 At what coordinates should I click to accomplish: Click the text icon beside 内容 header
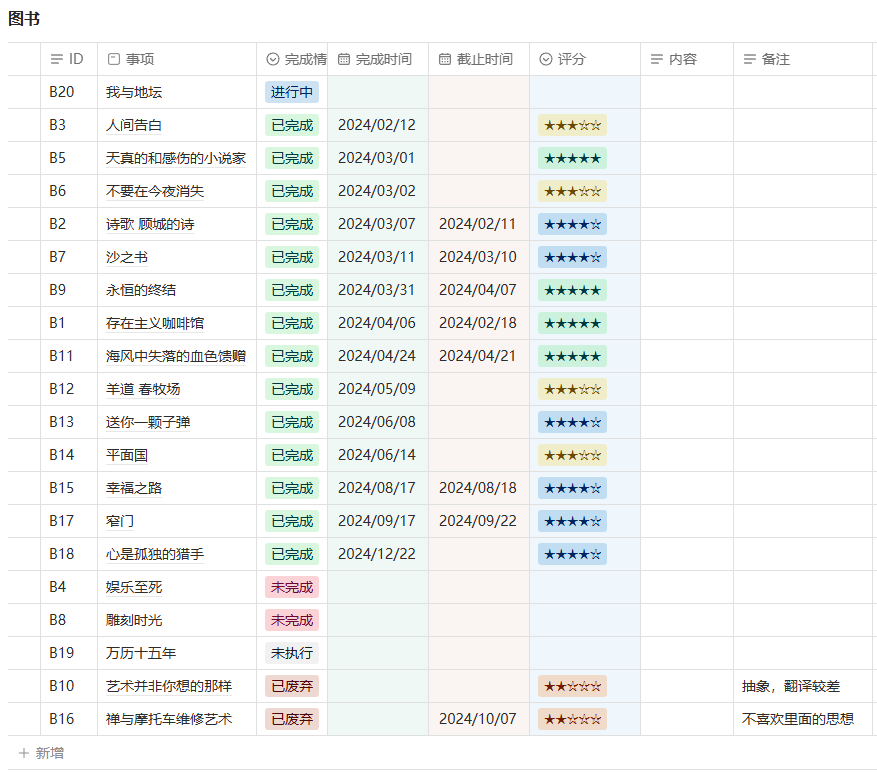click(x=657, y=60)
